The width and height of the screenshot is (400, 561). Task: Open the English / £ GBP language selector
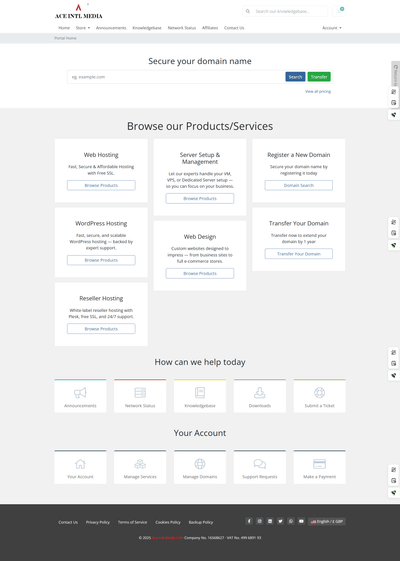(327, 521)
